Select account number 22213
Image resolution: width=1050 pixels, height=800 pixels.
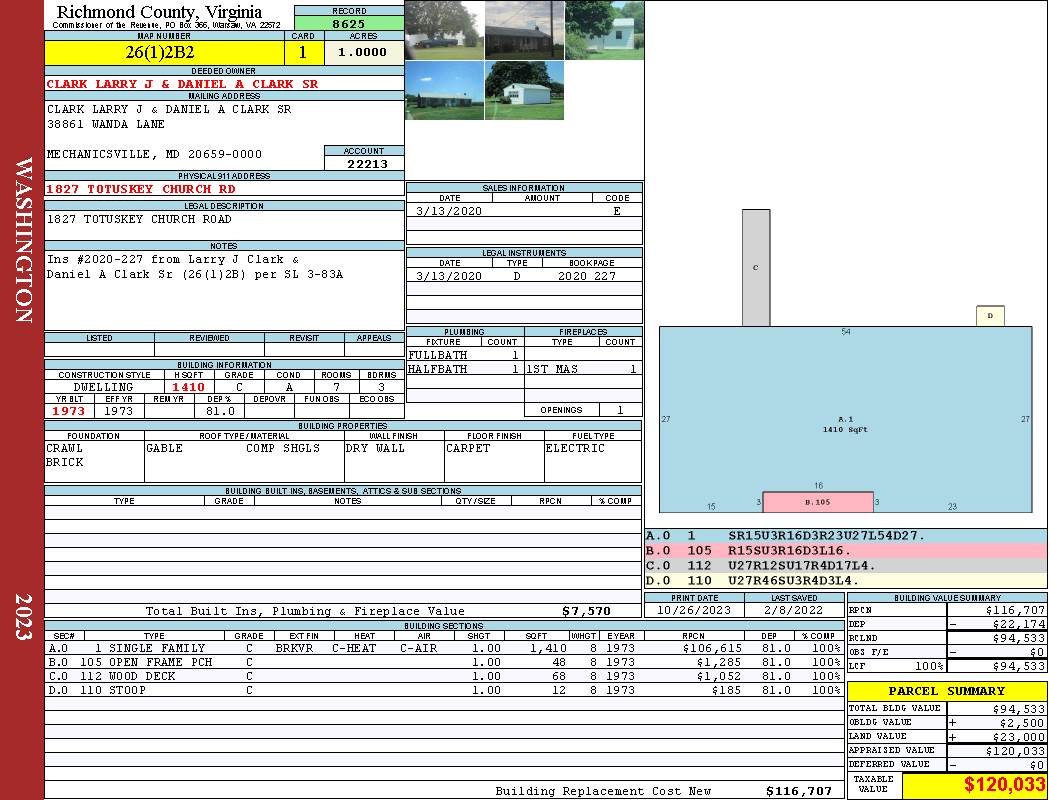(364, 164)
